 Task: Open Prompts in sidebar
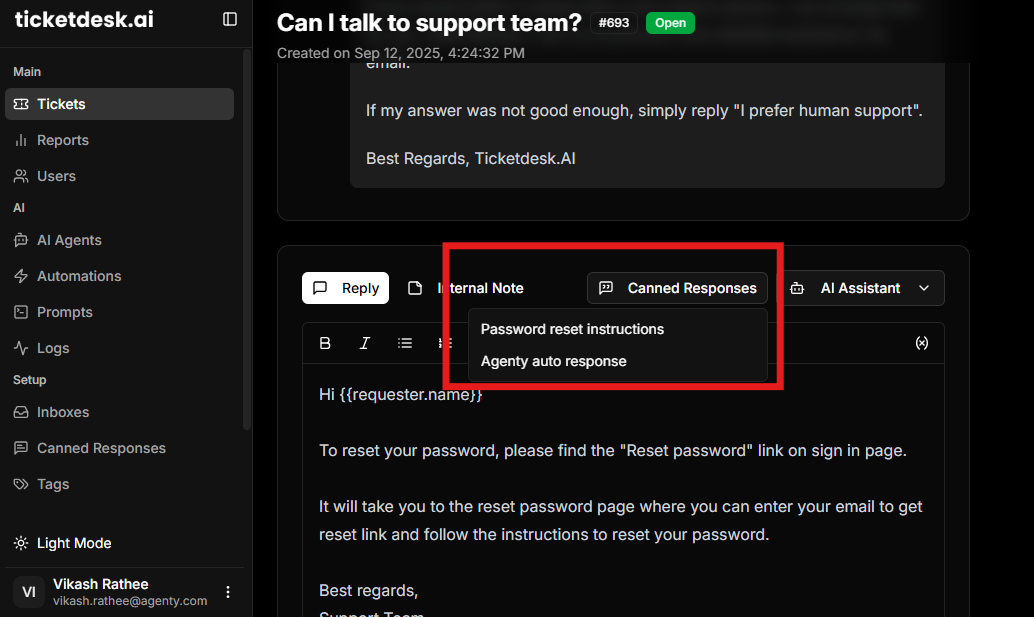click(x=119, y=312)
